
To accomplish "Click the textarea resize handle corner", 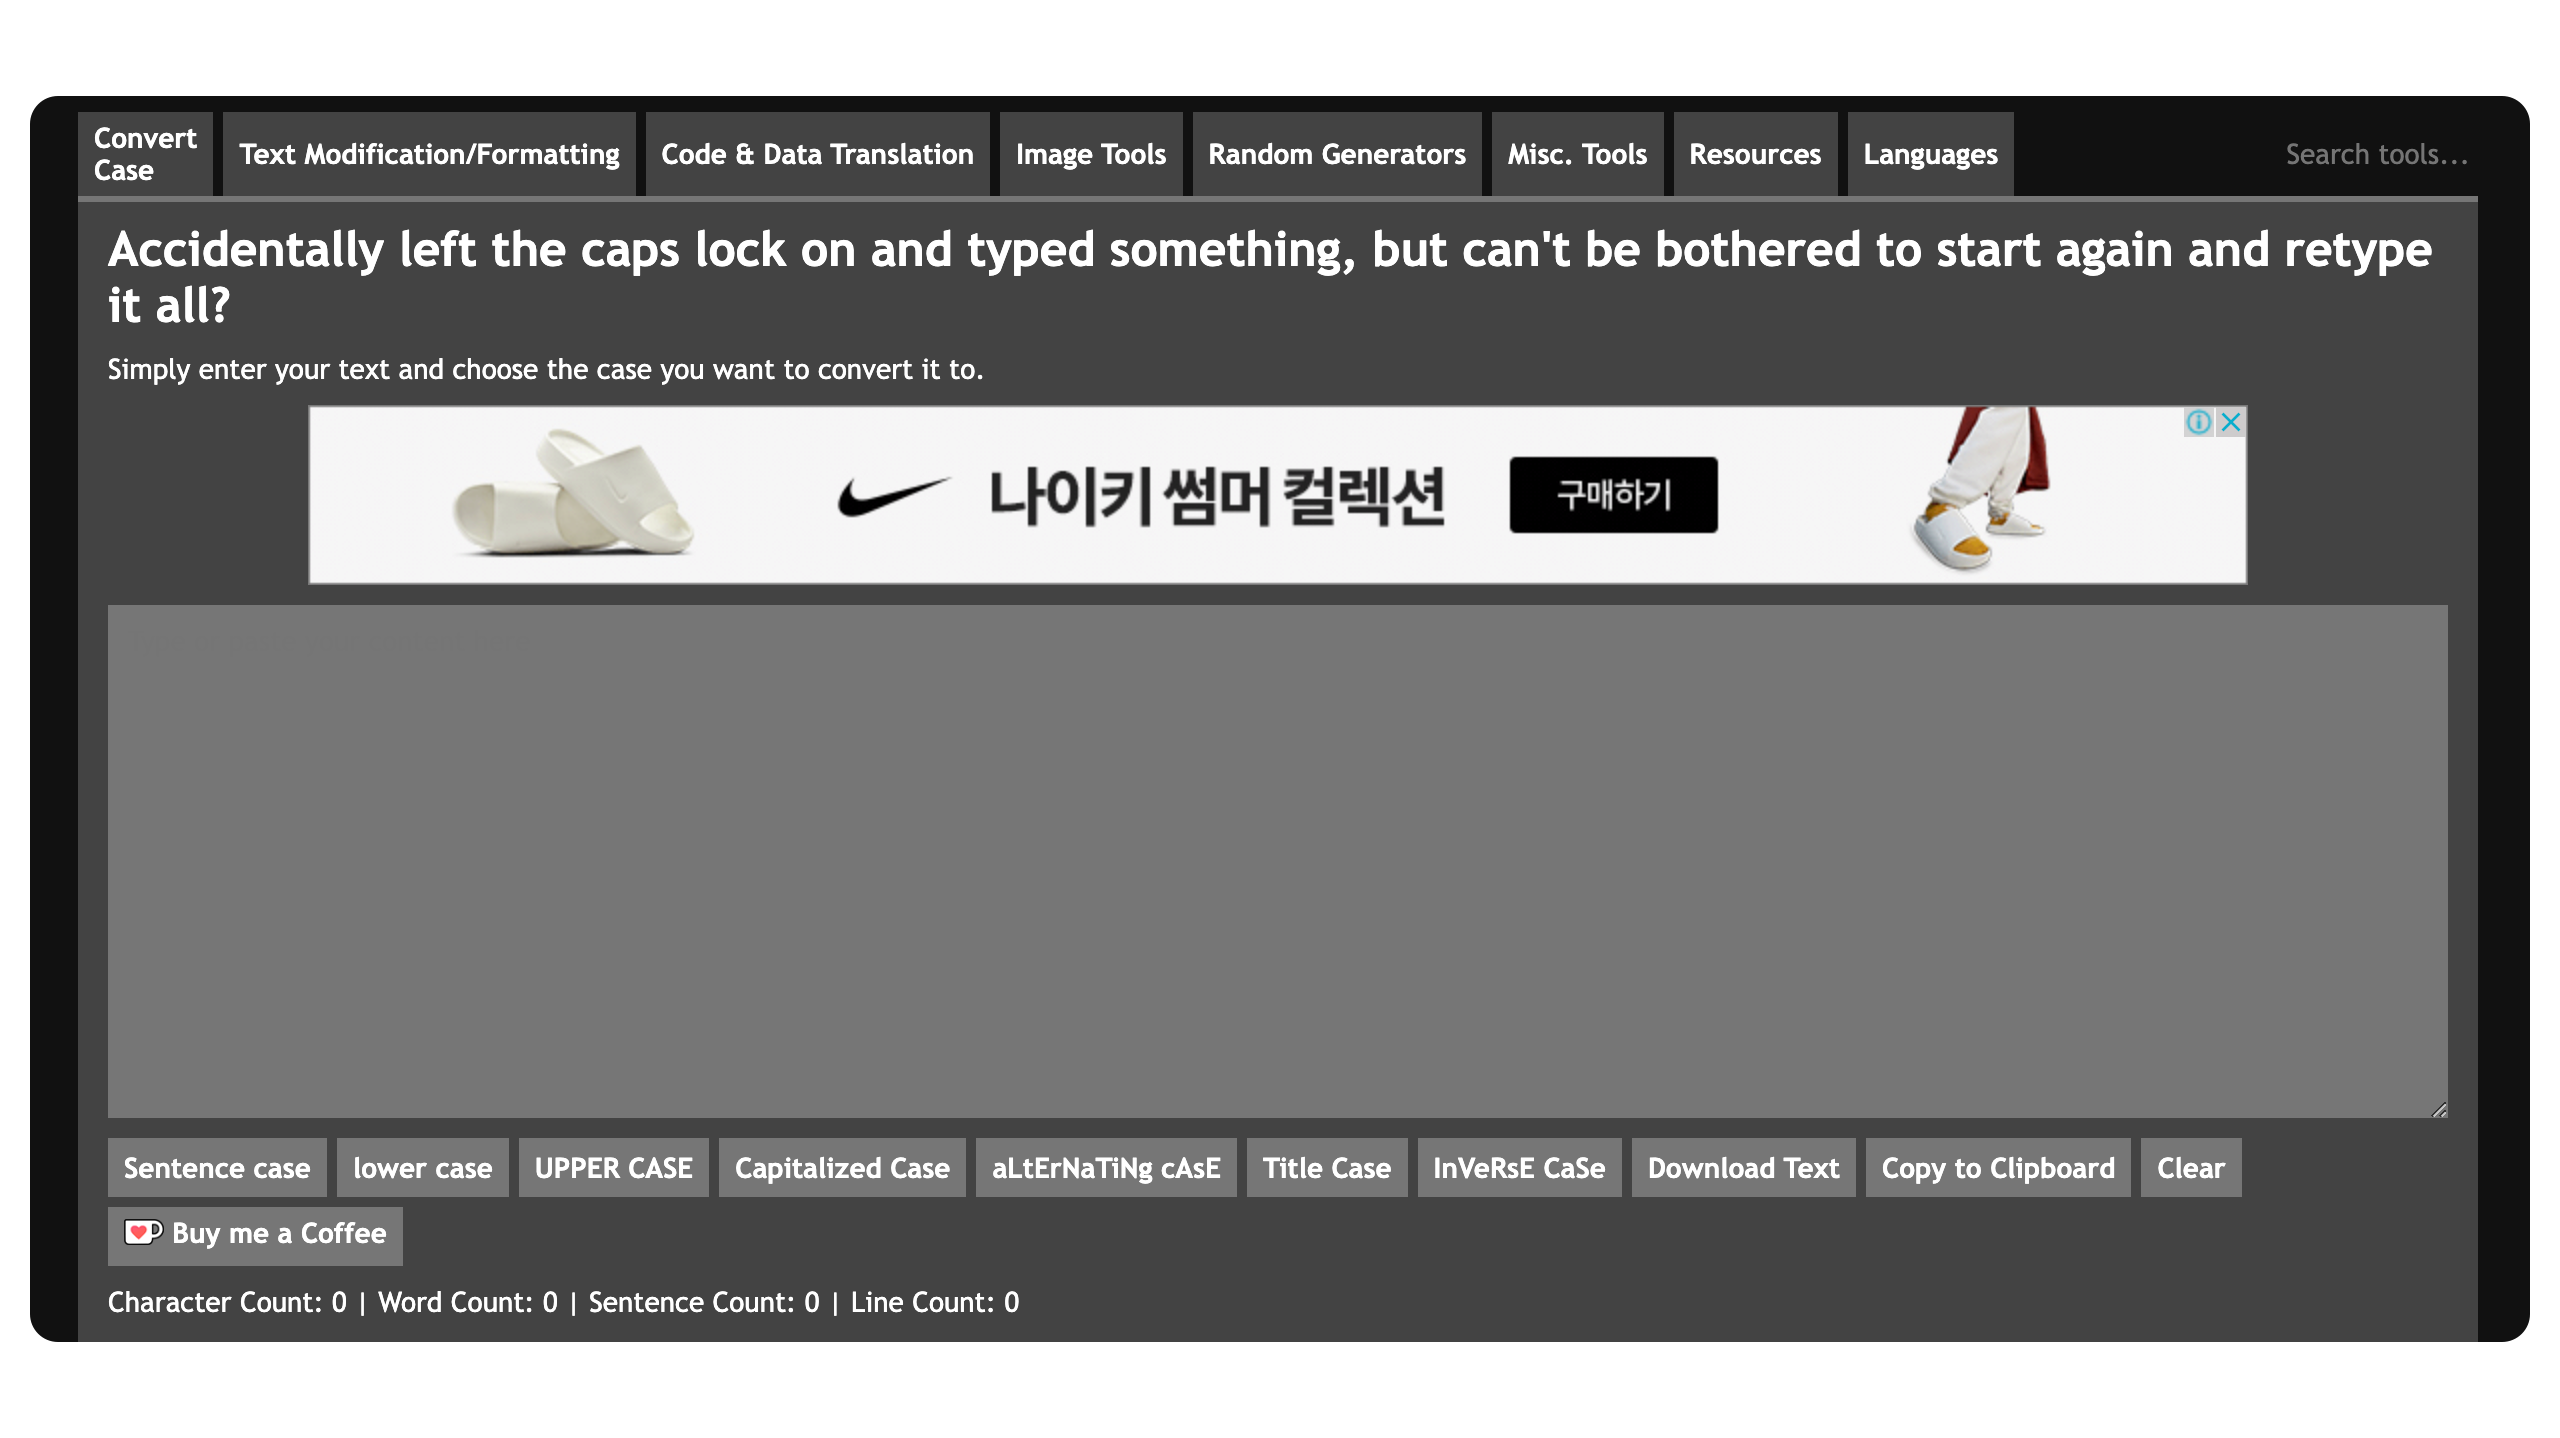I will pyautogui.click(x=2439, y=1109).
